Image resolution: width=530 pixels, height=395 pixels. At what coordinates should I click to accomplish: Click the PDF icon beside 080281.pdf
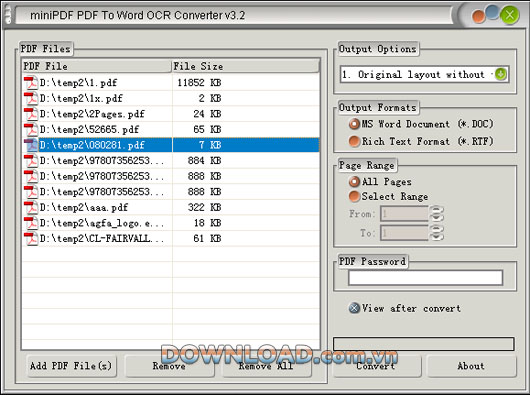[31, 145]
